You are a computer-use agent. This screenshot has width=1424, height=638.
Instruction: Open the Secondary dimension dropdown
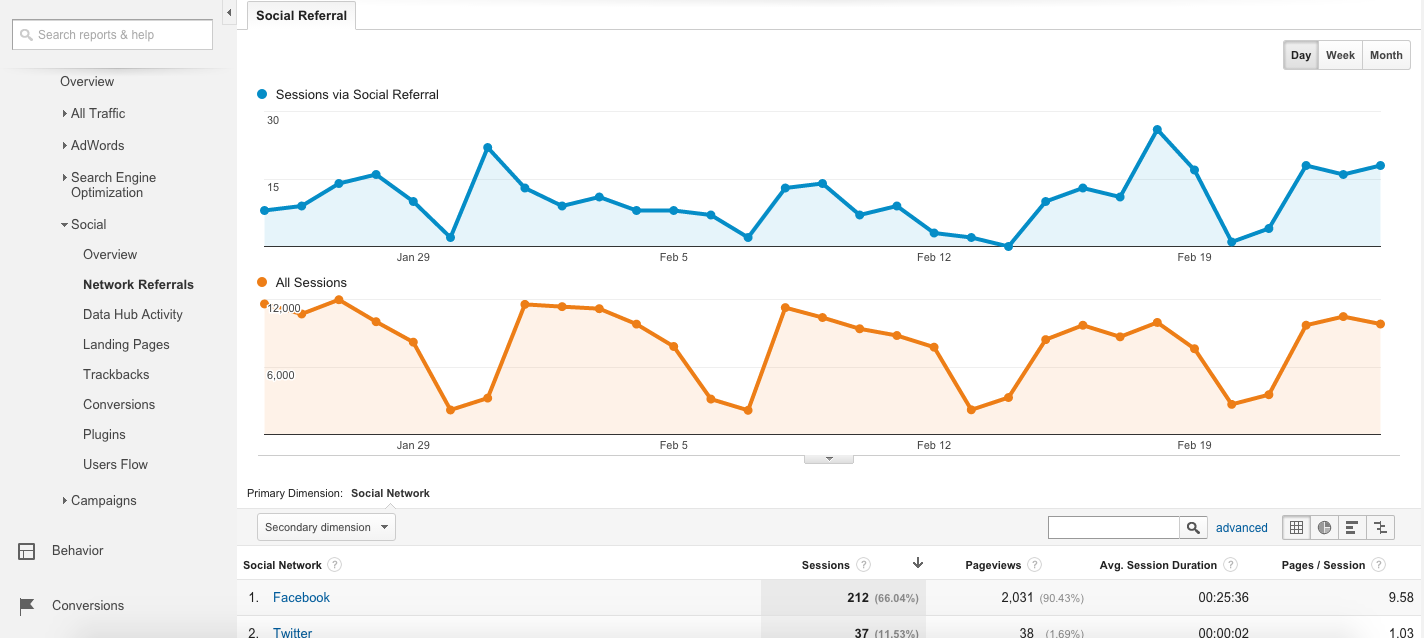coord(326,527)
